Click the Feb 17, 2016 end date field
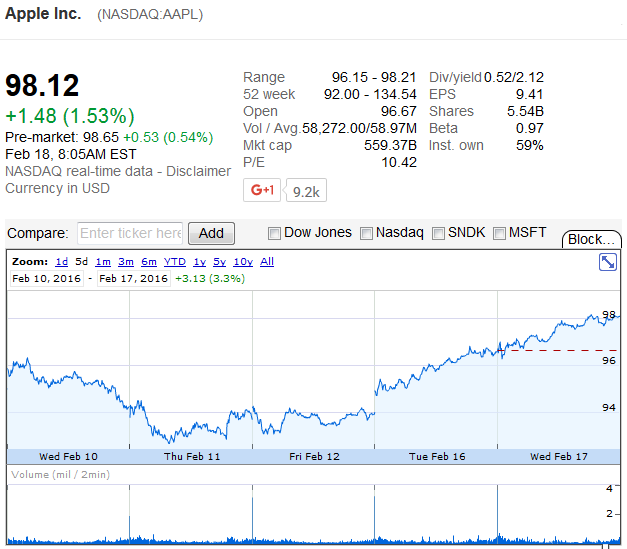627x549 pixels. tap(134, 278)
